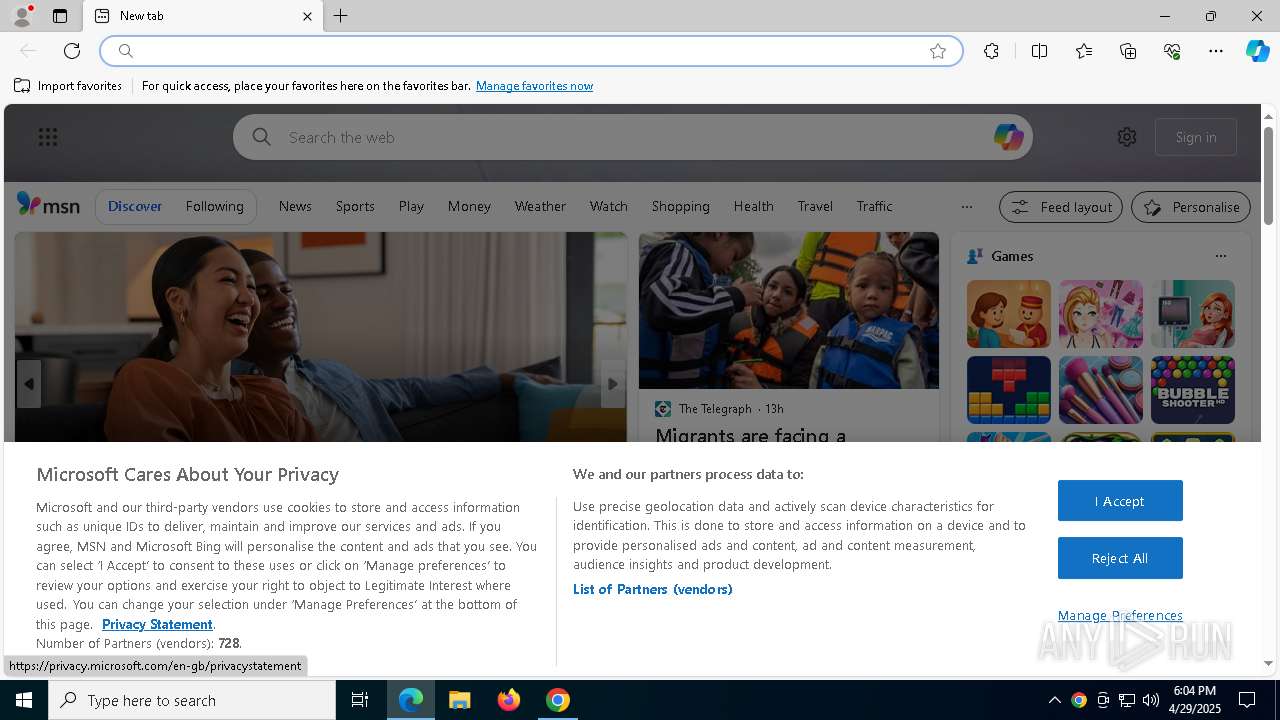
Task: Open Feed layout options
Action: (1061, 207)
